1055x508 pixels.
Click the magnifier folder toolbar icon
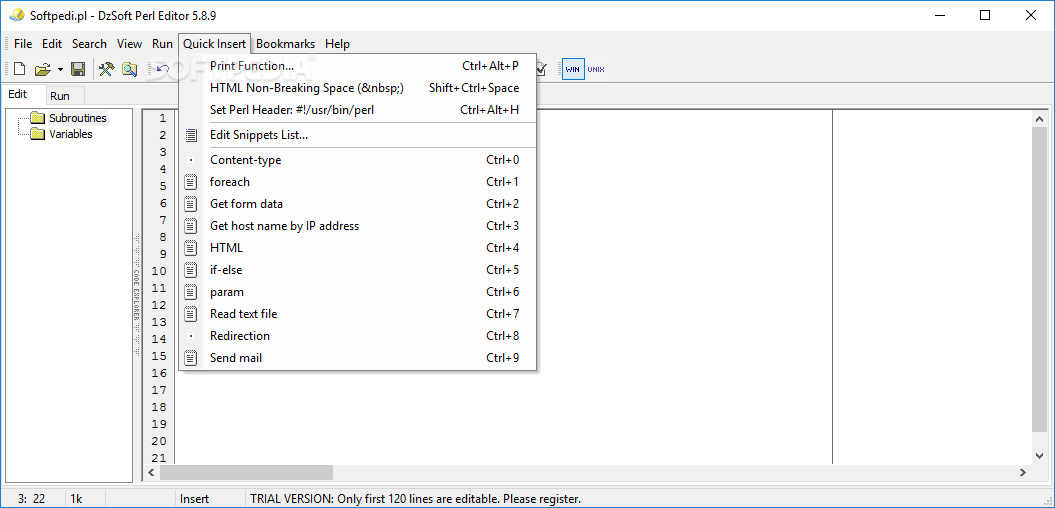coord(129,69)
